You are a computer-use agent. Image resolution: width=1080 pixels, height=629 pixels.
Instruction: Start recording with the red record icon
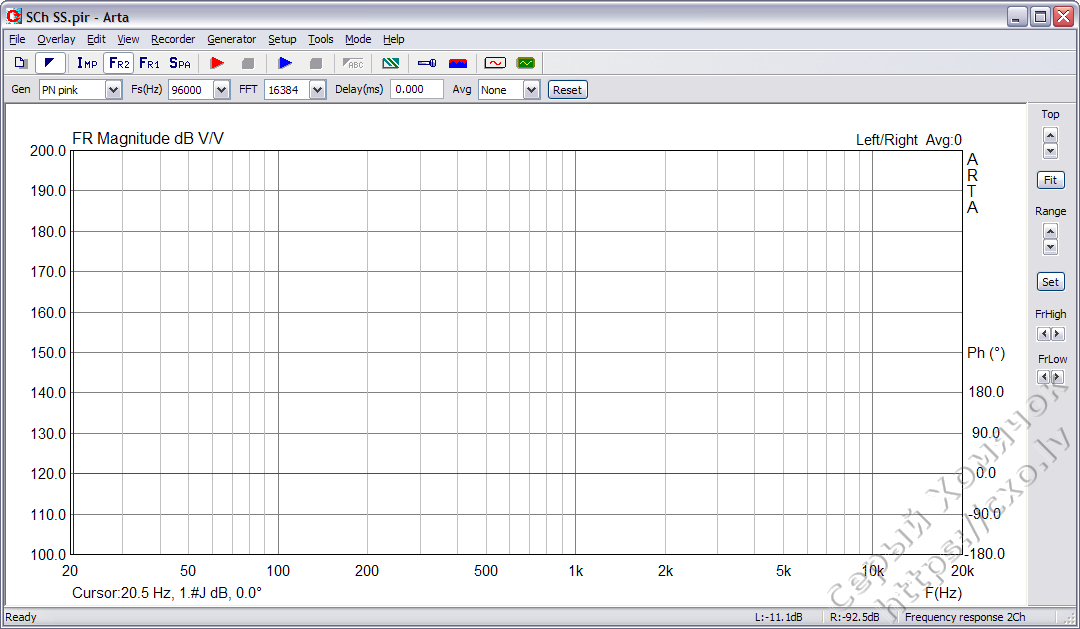point(216,62)
